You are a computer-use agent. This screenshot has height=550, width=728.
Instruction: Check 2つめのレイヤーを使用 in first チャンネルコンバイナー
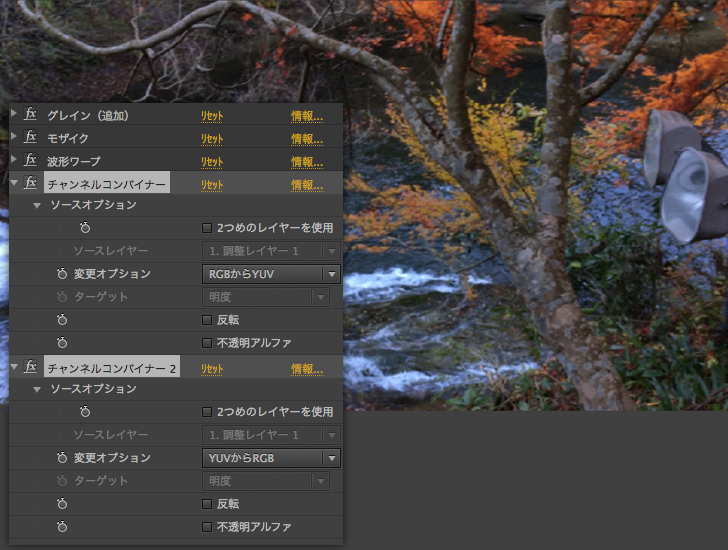[x=208, y=228]
